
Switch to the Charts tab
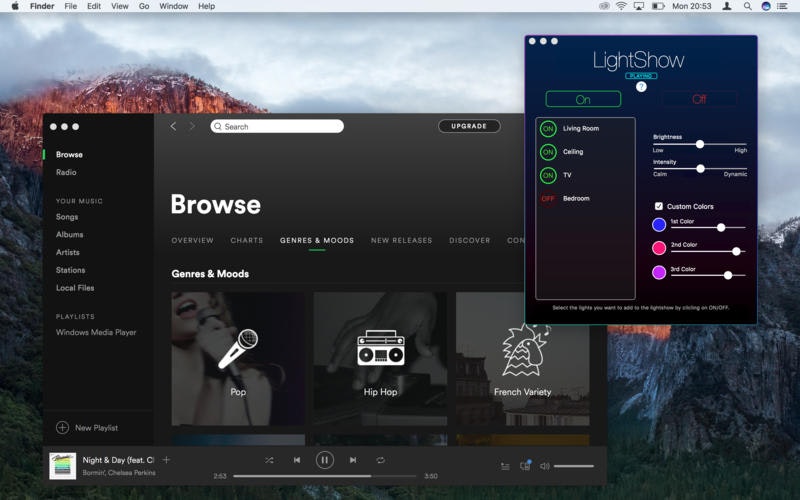click(247, 240)
